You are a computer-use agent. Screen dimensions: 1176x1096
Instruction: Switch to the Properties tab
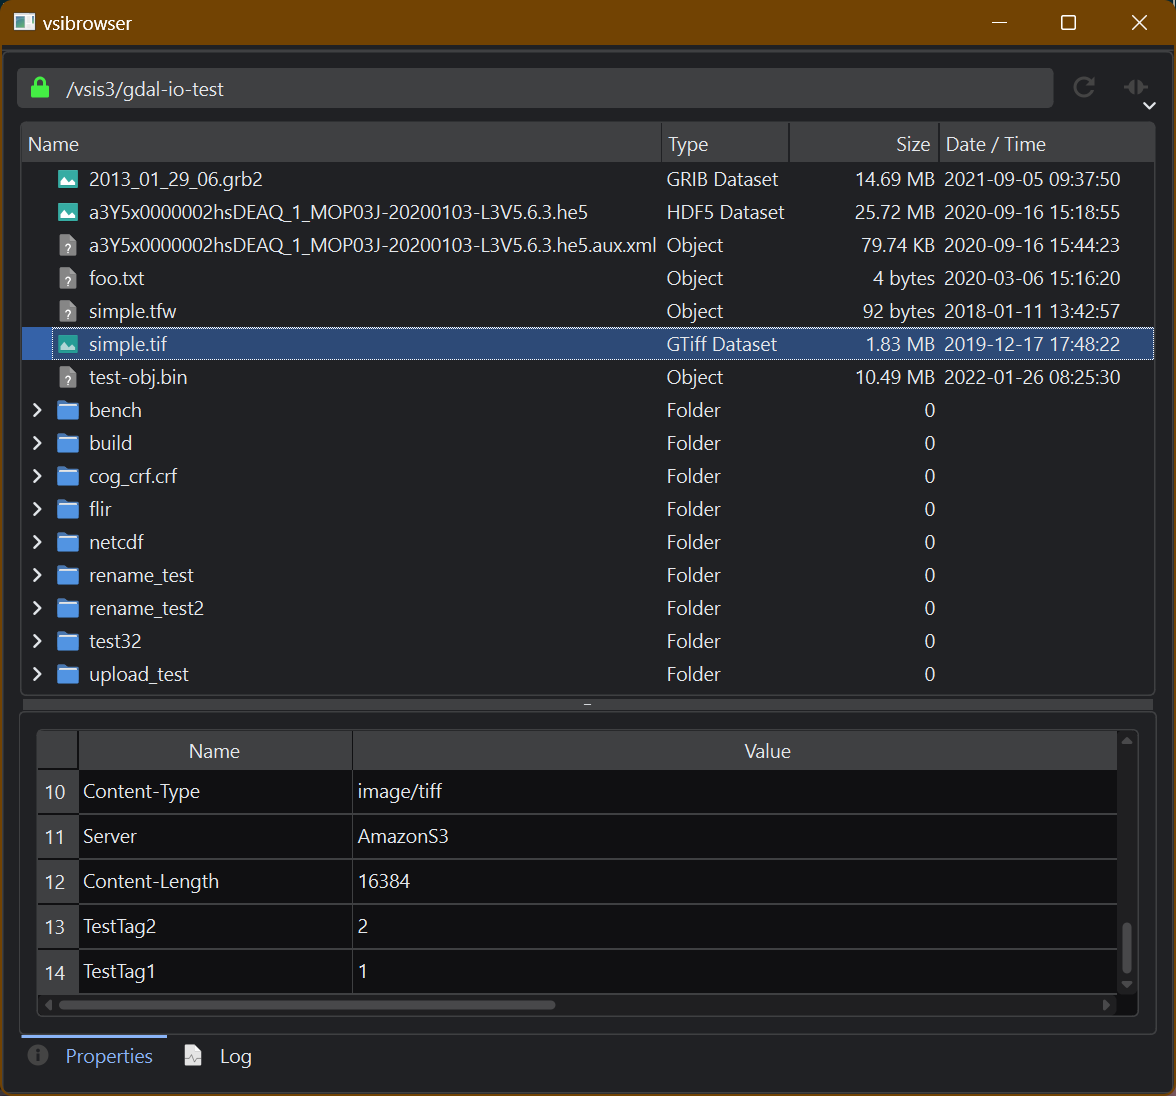109,1055
